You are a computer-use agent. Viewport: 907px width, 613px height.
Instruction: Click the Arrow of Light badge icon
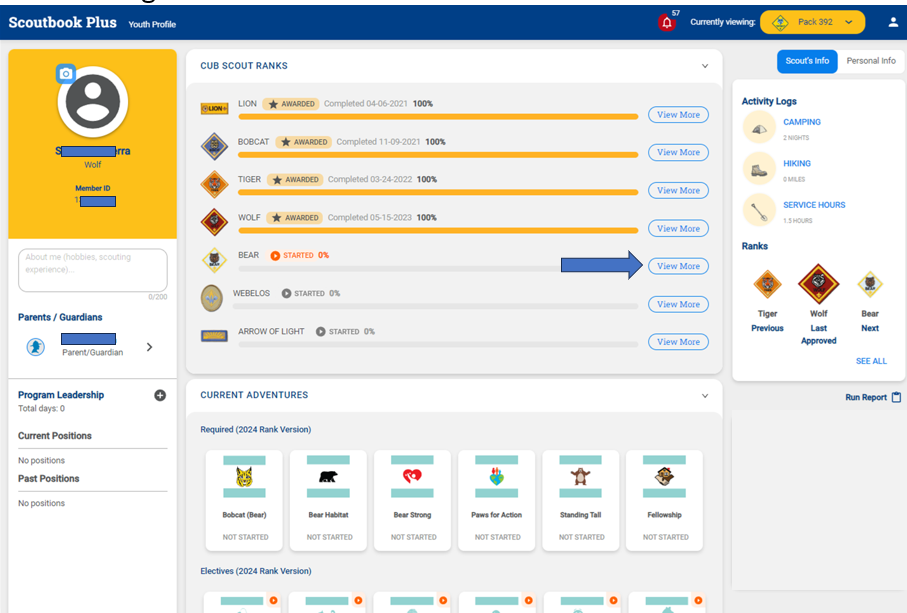[x=214, y=336]
